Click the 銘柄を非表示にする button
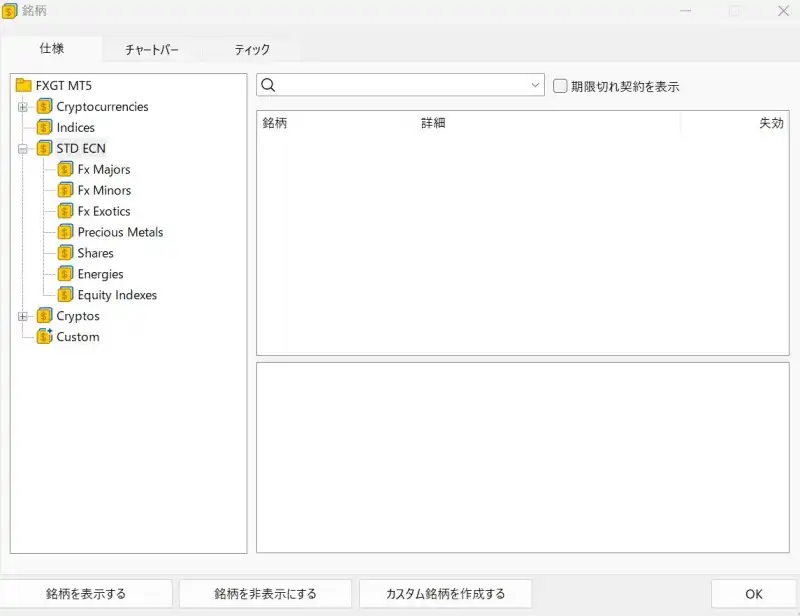Image resolution: width=800 pixels, height=616 pixels. point(265,594)
